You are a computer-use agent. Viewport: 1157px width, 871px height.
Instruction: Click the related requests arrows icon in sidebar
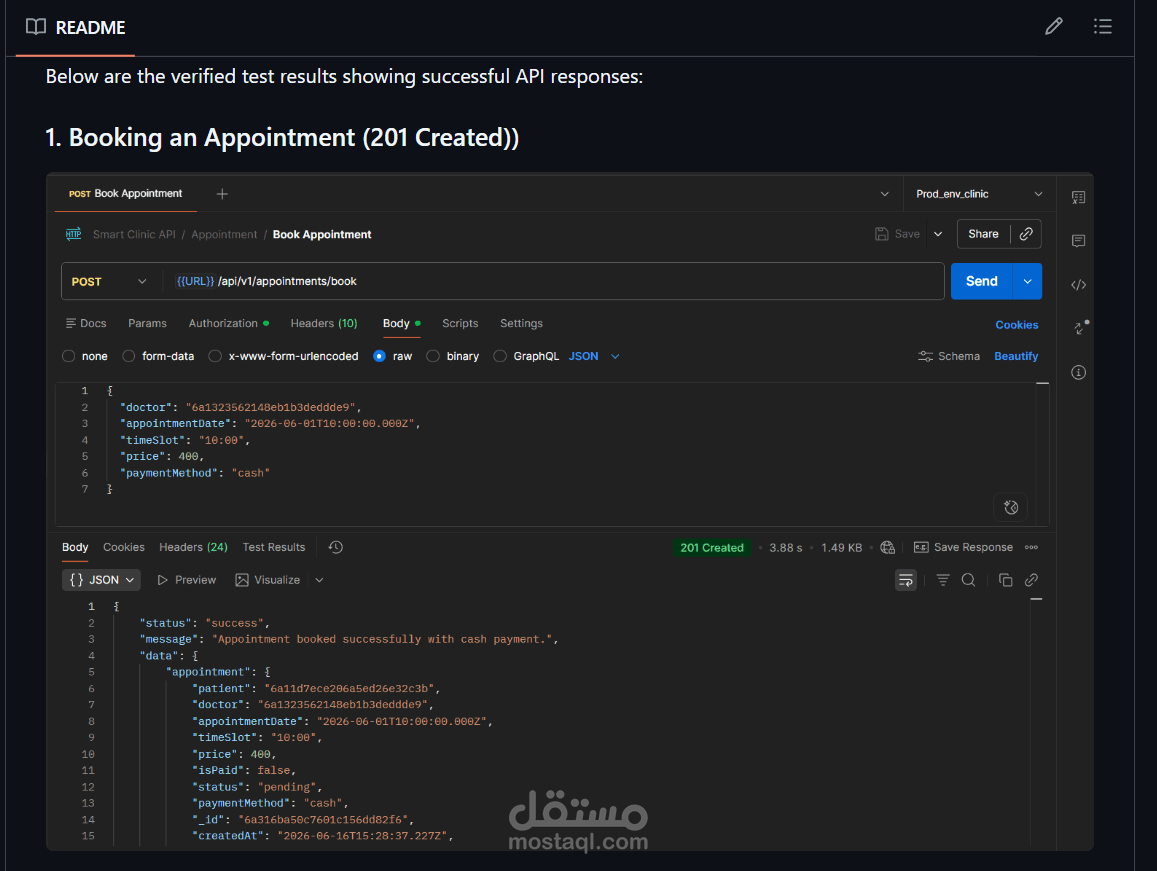coord(1081,328)
